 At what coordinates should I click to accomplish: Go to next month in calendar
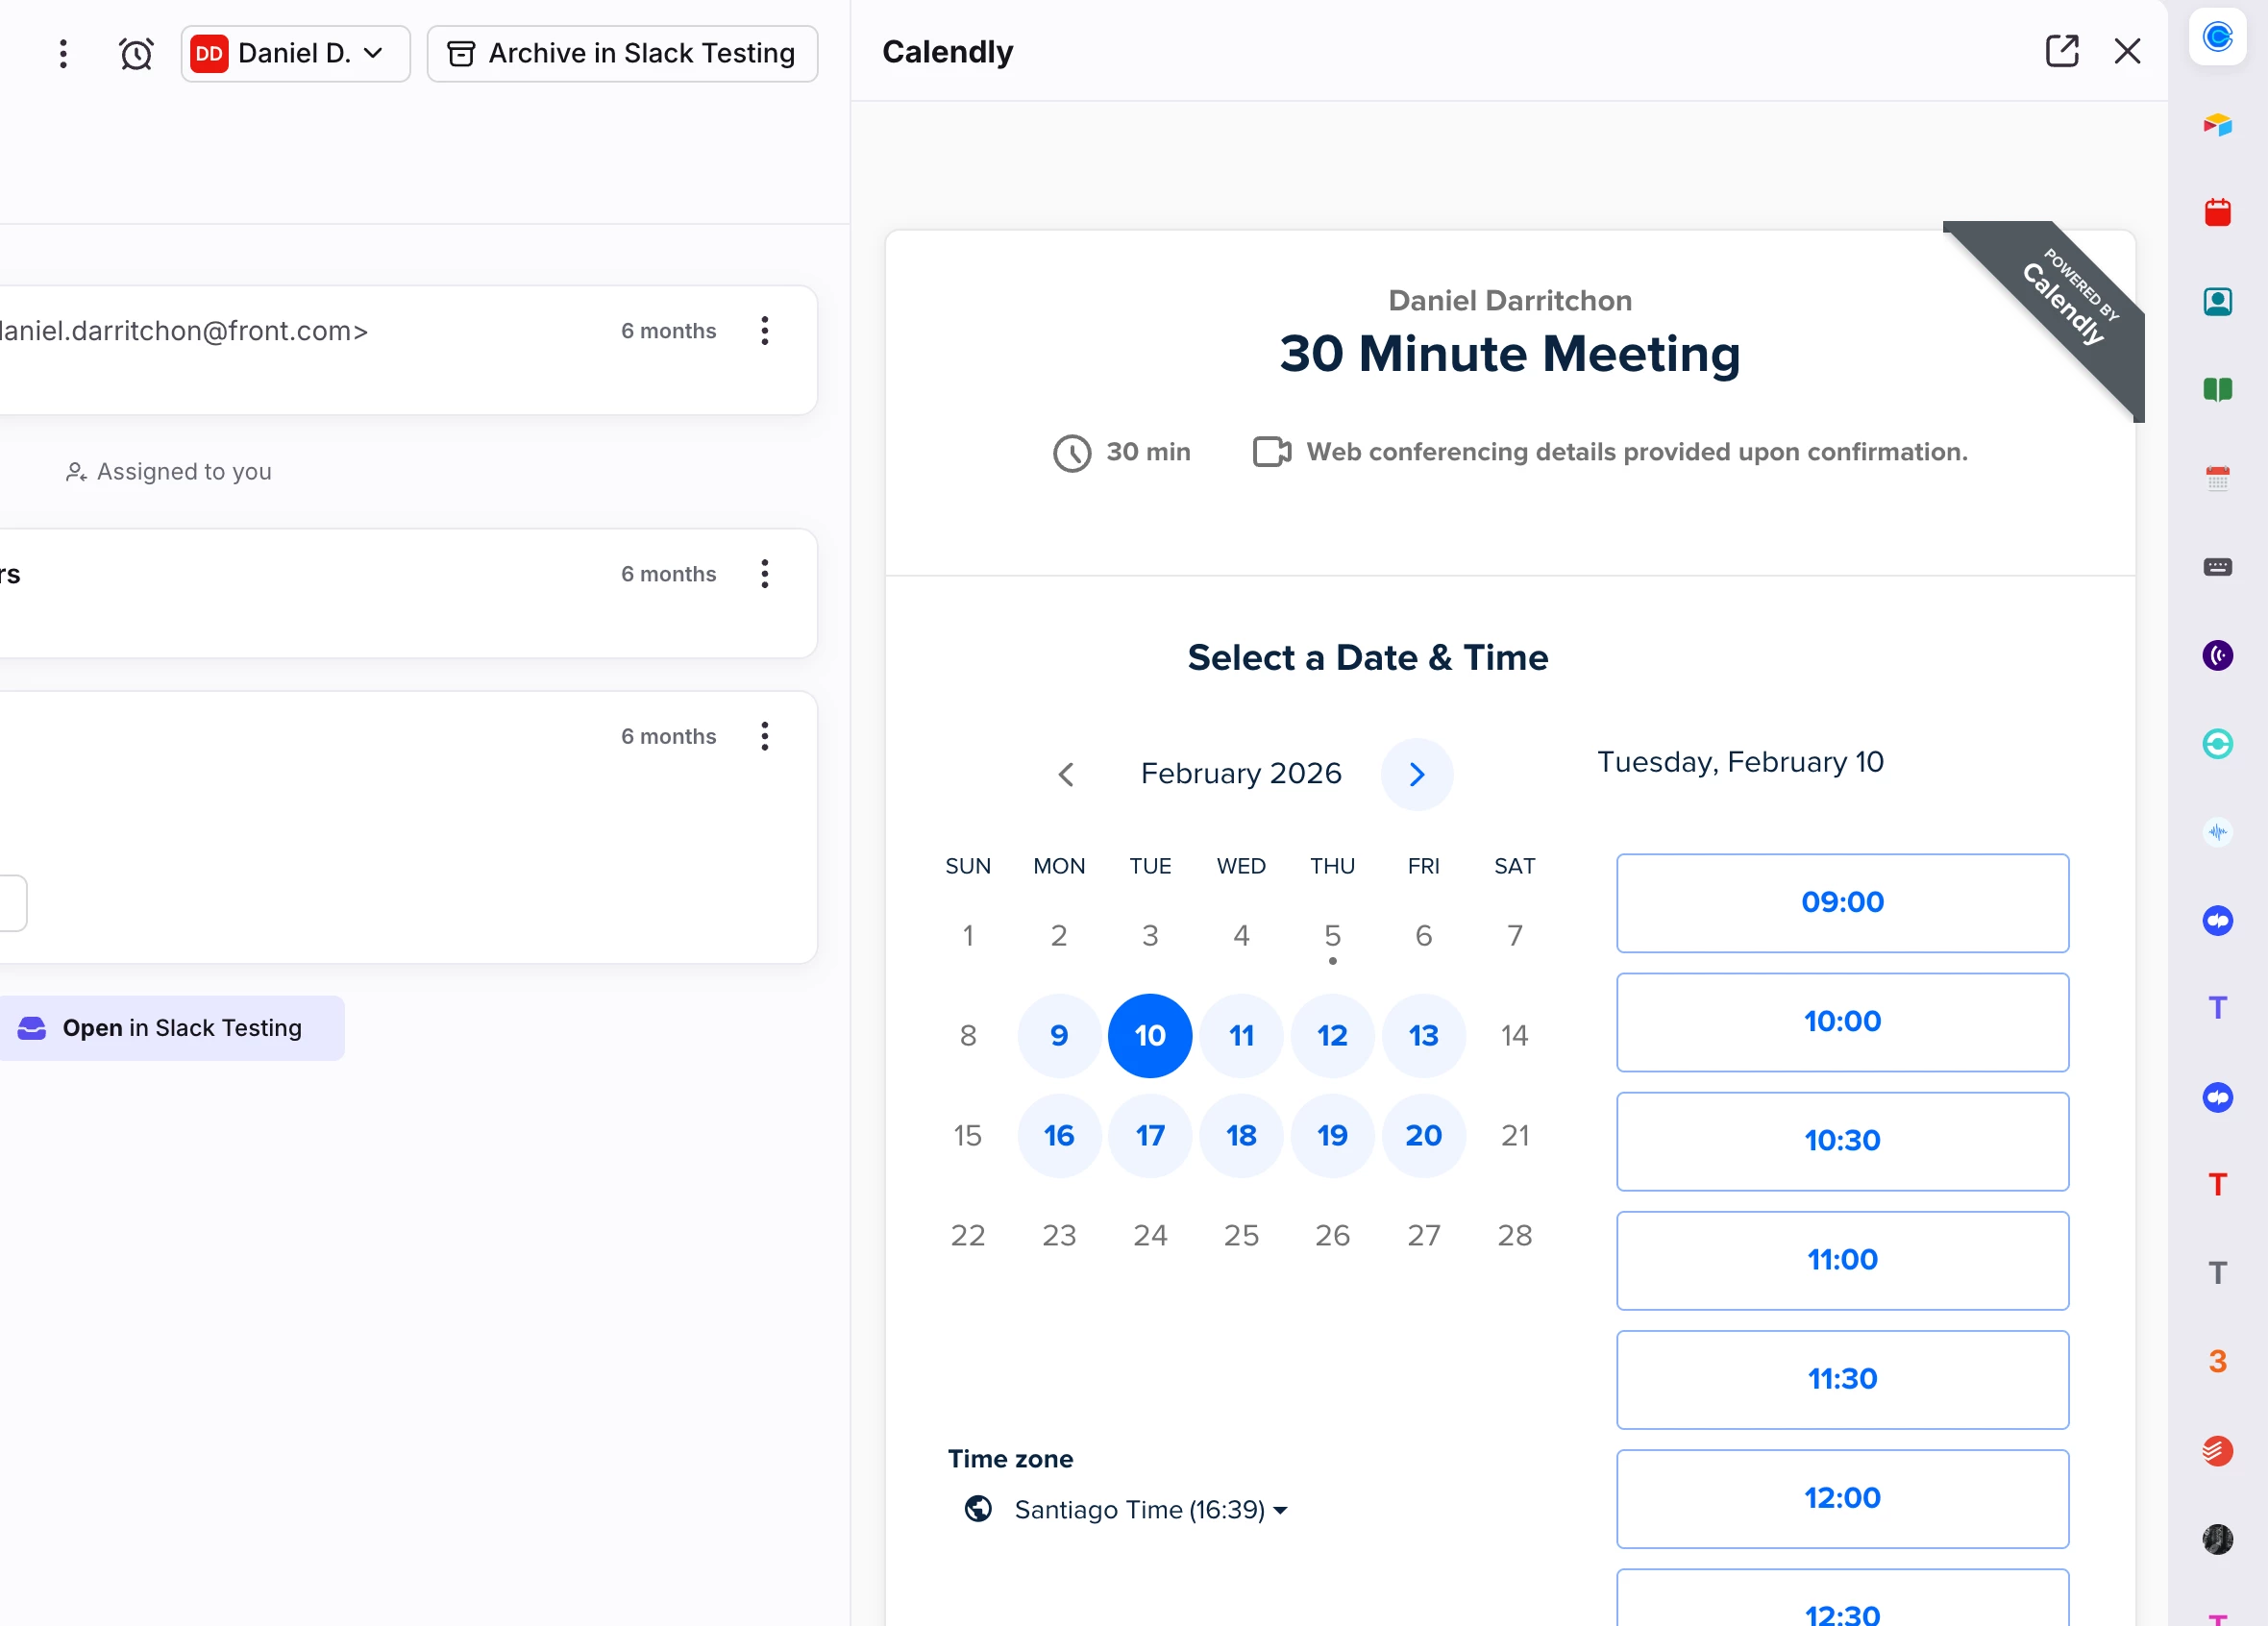click(x=1416, y=774)
